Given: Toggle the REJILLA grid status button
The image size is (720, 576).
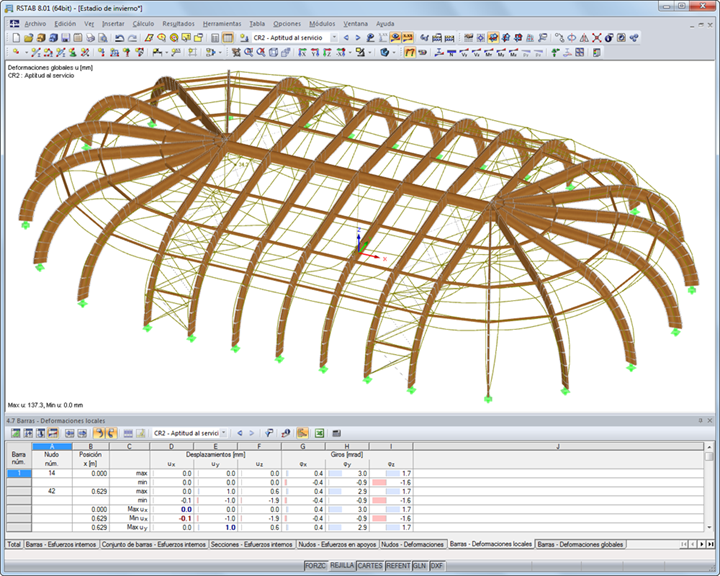Looking at the screenshot, I should click(x=342, y=566).
